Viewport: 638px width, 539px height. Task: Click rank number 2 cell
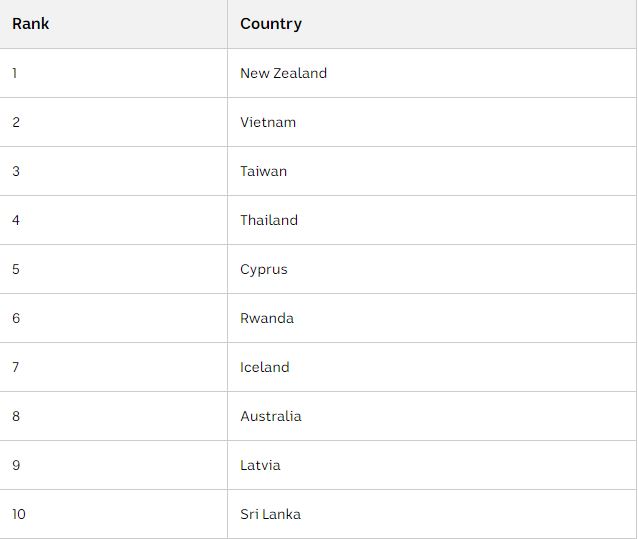tap(114, 122)
